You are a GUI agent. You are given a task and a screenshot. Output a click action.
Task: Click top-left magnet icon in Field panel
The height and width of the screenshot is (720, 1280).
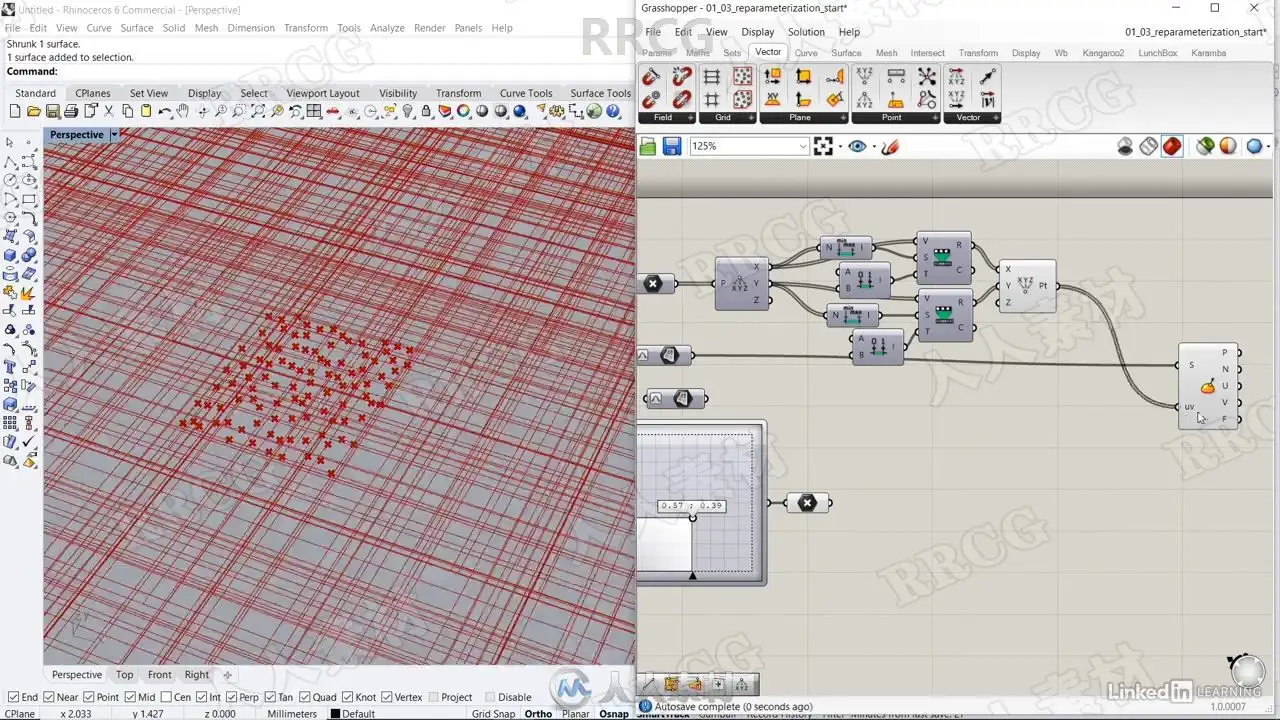651,77
